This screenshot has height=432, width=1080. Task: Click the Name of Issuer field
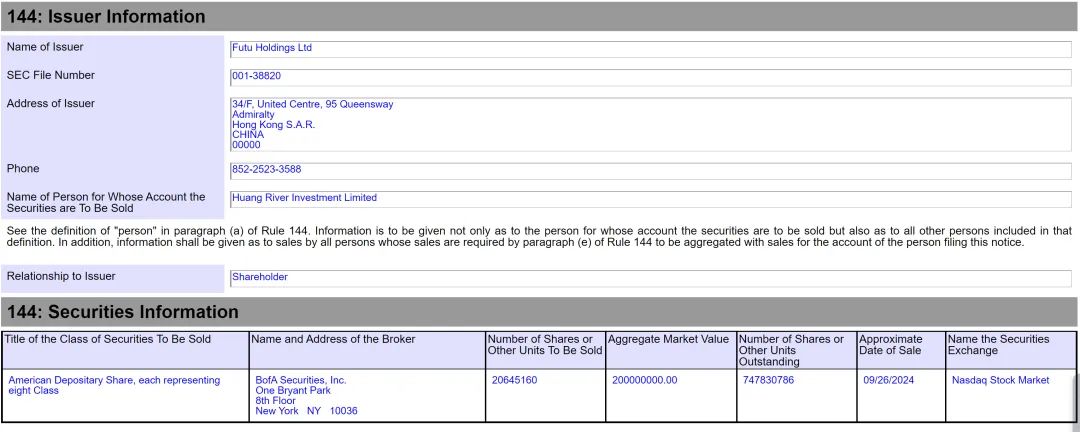tap(650, 49)
